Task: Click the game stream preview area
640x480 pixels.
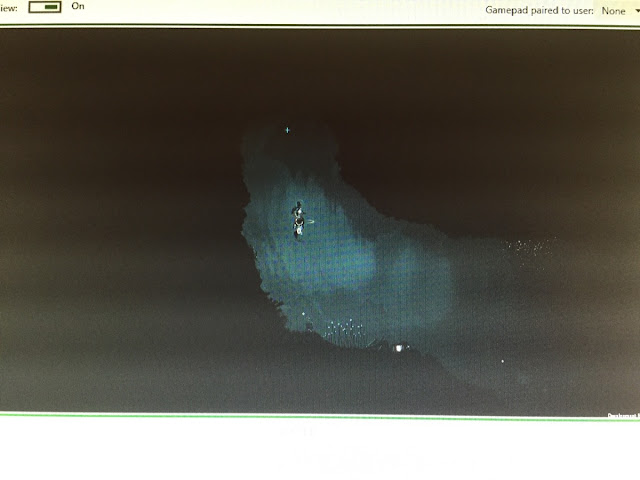Action: tap(320, 222)
